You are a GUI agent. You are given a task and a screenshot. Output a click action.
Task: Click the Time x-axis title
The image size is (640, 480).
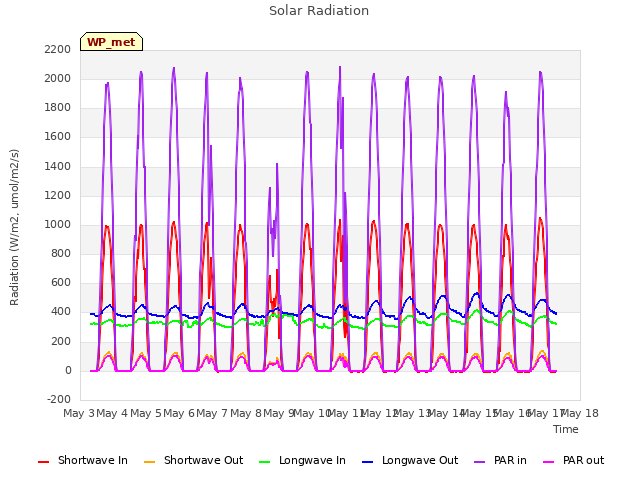point(566,429)
